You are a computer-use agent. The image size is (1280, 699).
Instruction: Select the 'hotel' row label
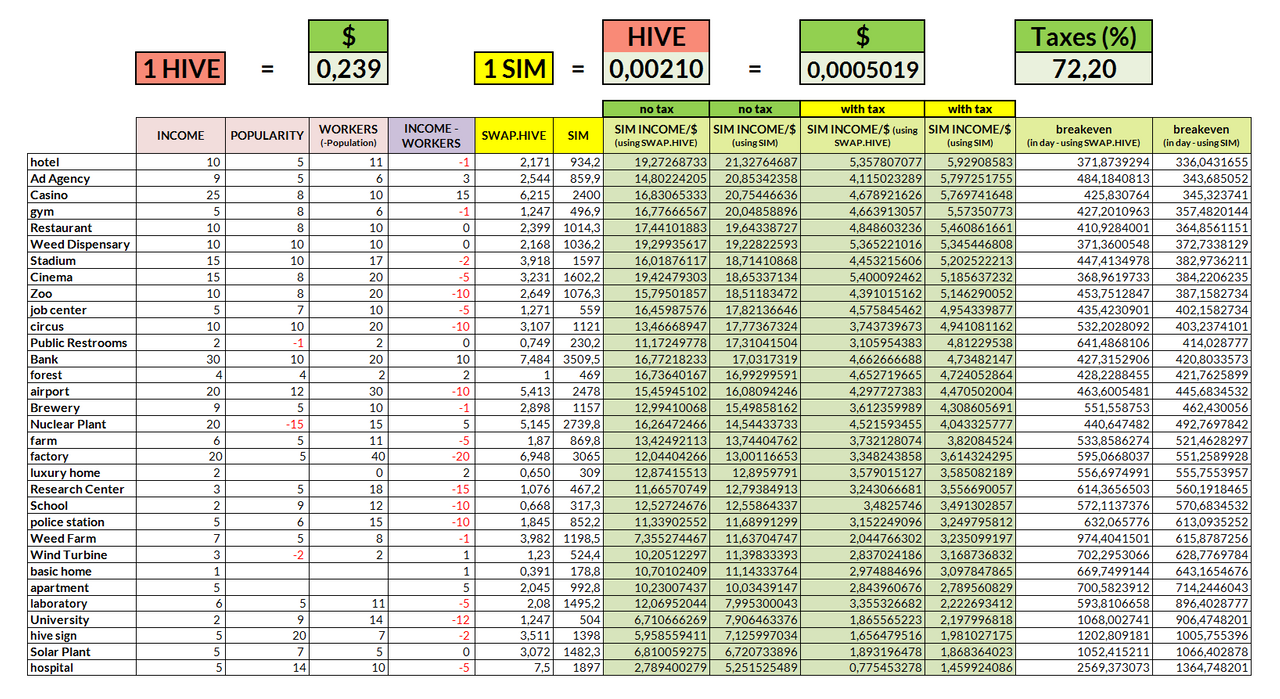tap(82, 162)
